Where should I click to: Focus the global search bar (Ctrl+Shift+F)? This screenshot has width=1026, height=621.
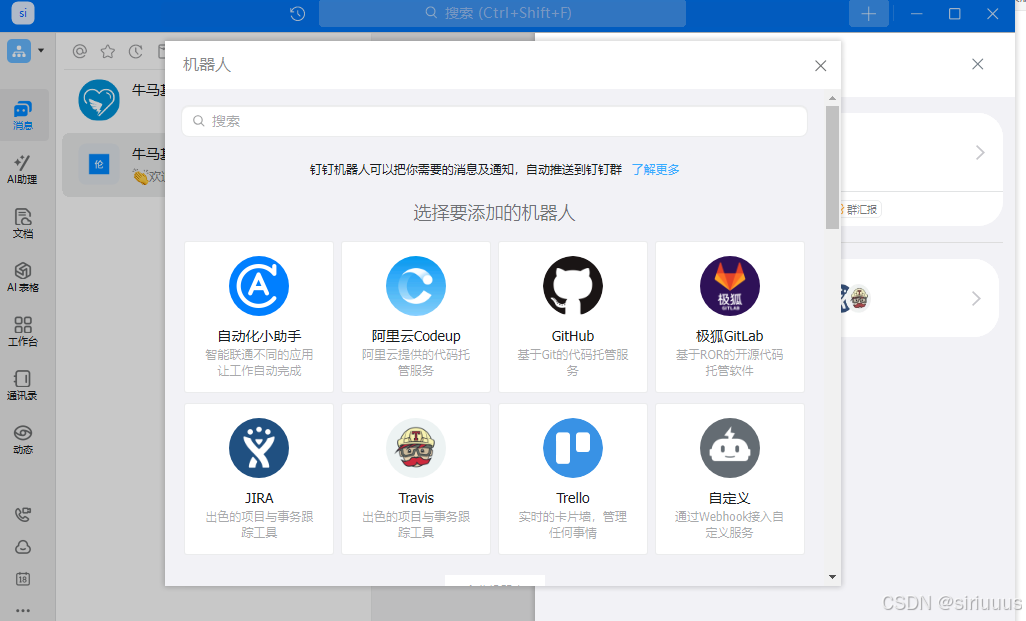point(503,13)
